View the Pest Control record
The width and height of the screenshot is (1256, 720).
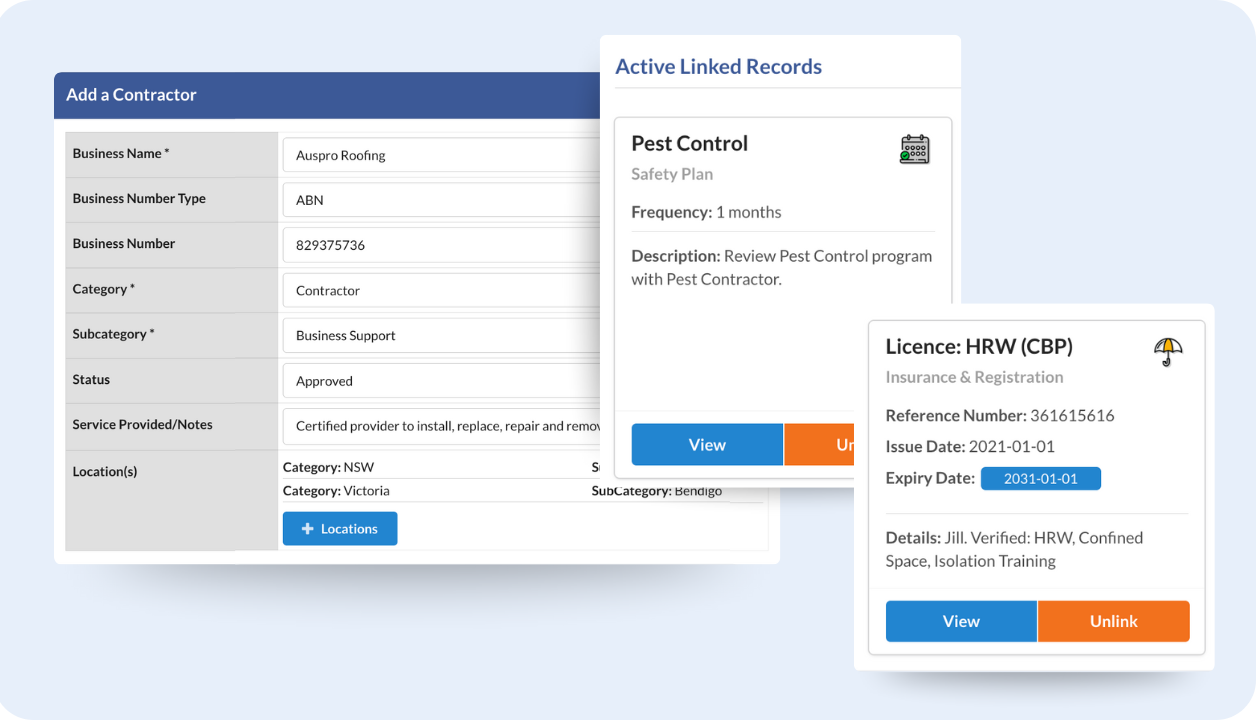click(x=707, y=445)
